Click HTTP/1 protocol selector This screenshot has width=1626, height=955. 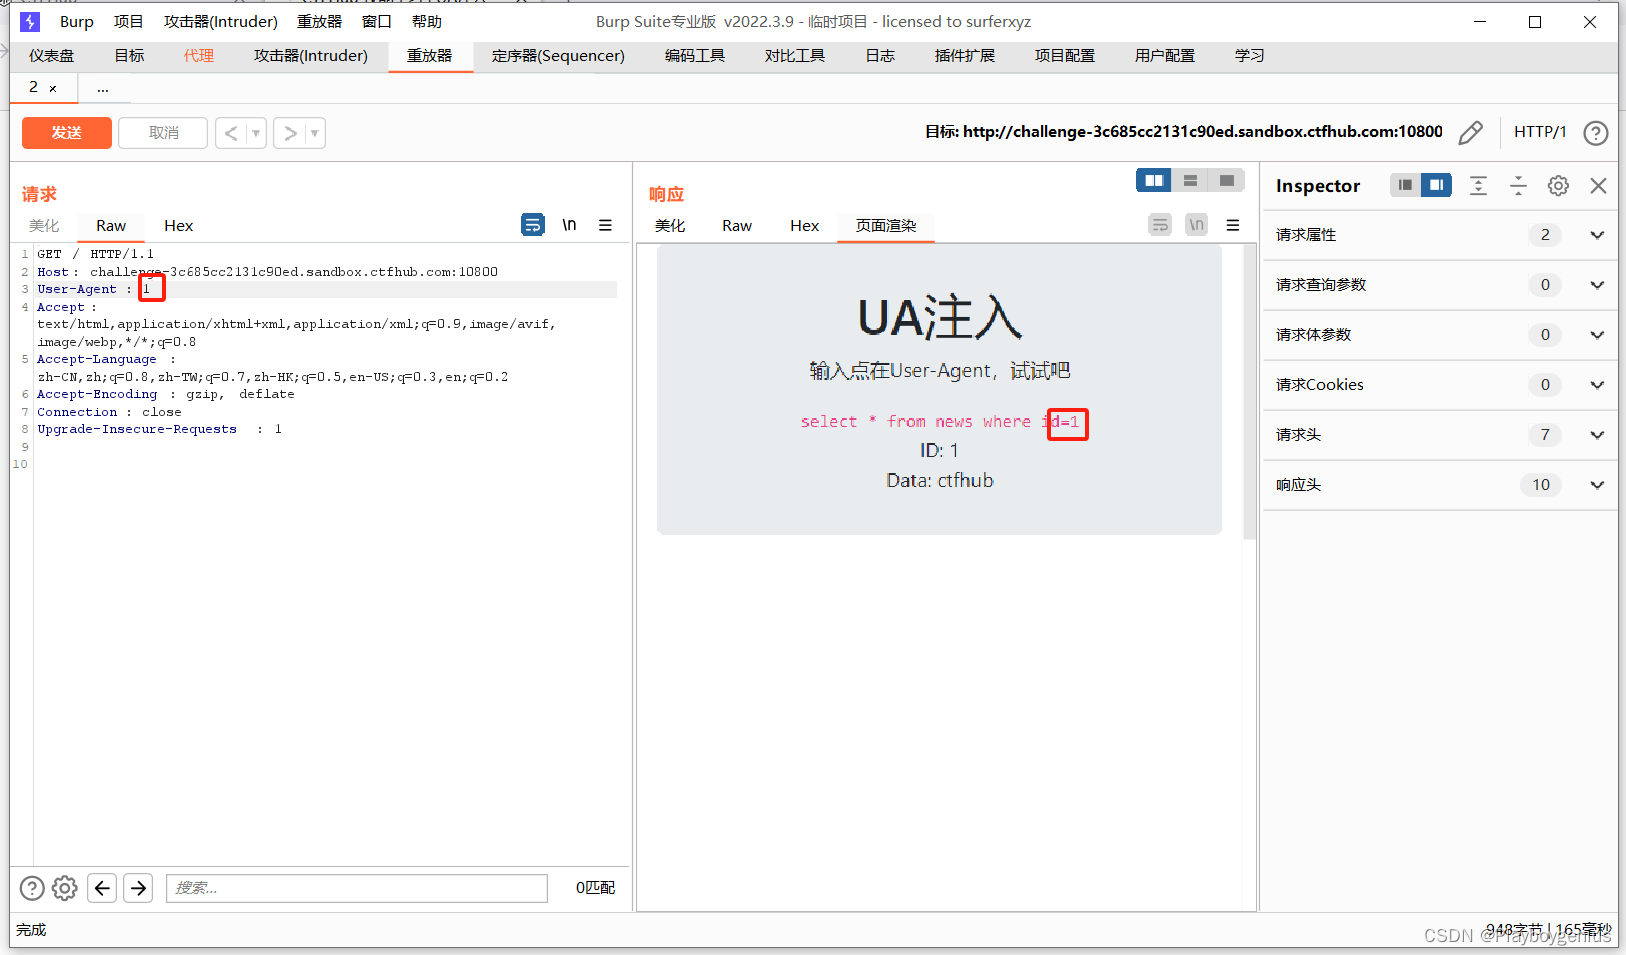click(1540, 132)
